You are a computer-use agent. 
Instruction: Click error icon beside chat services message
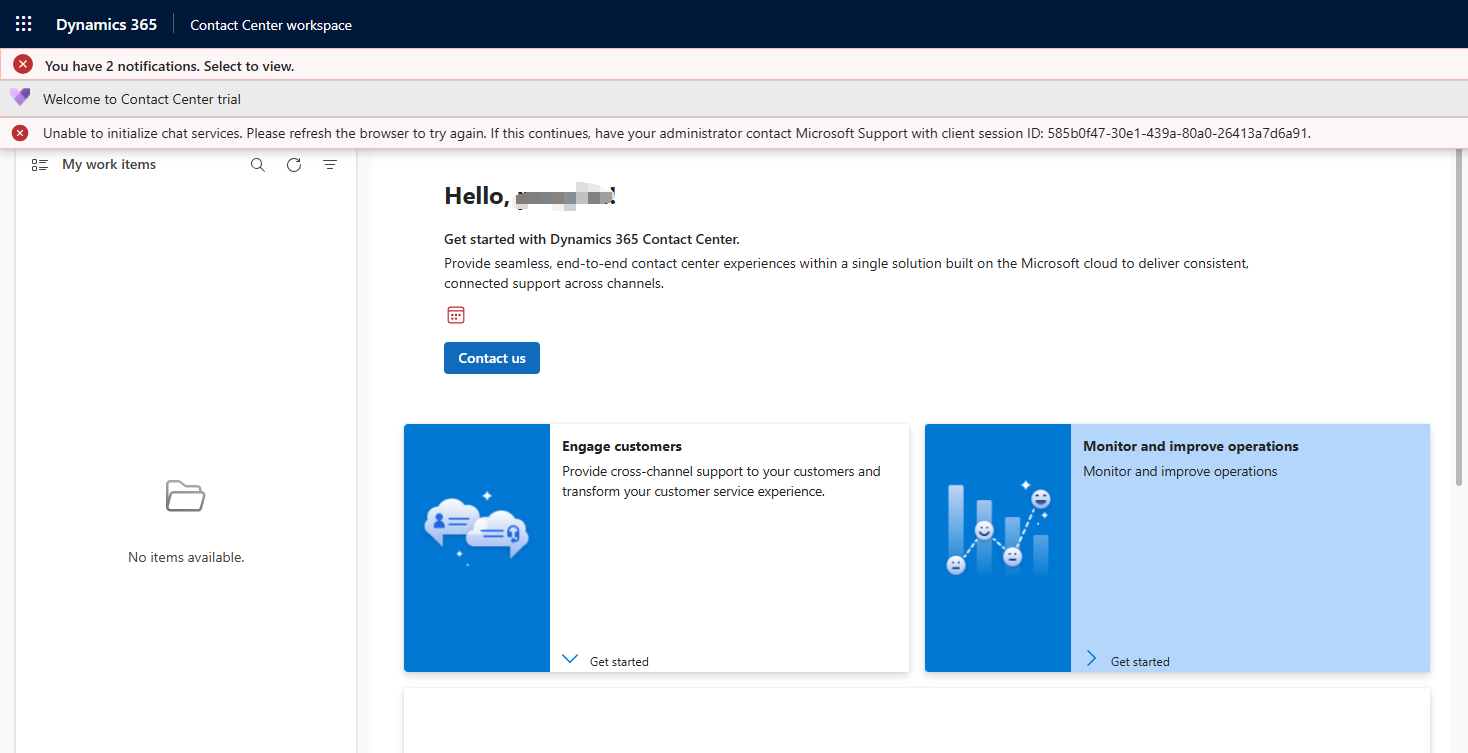pyautogui.click(x=20, y=133)
